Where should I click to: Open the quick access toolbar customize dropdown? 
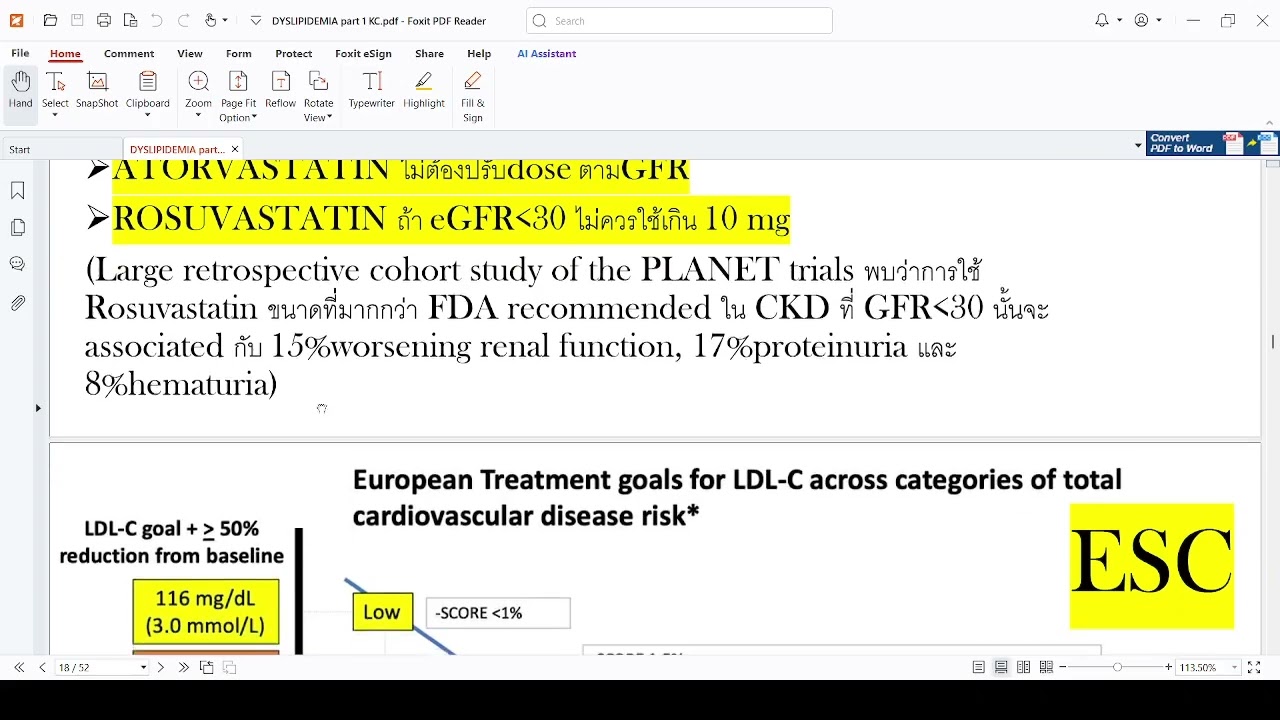pos(256,20)
